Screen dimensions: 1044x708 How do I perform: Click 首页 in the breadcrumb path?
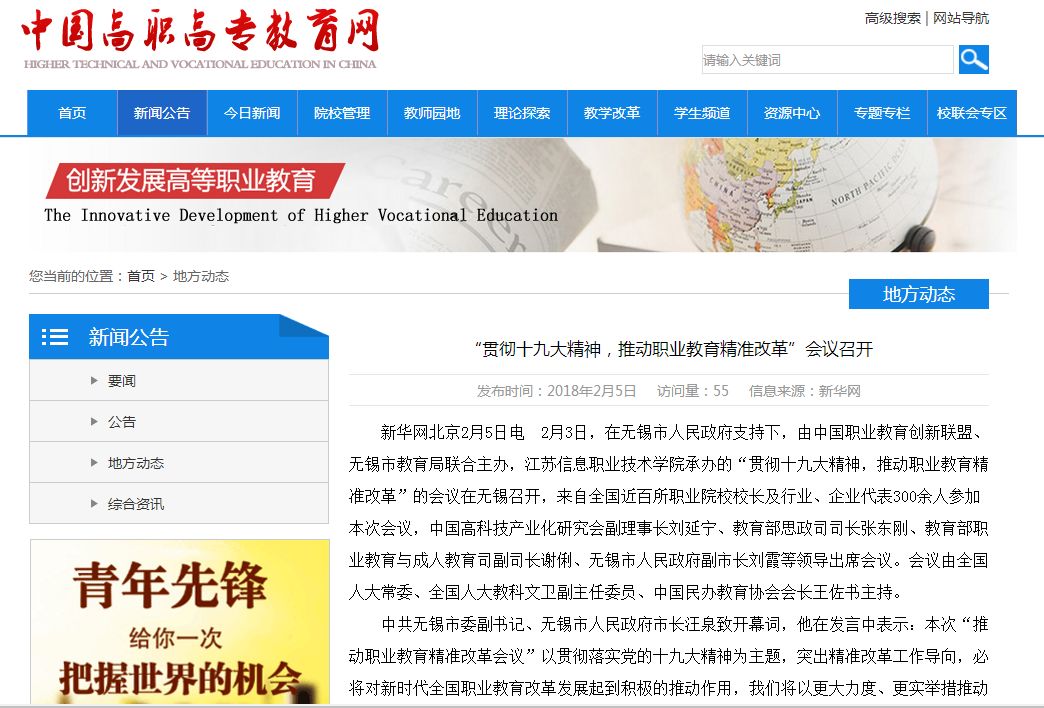[x=141, y=276]
